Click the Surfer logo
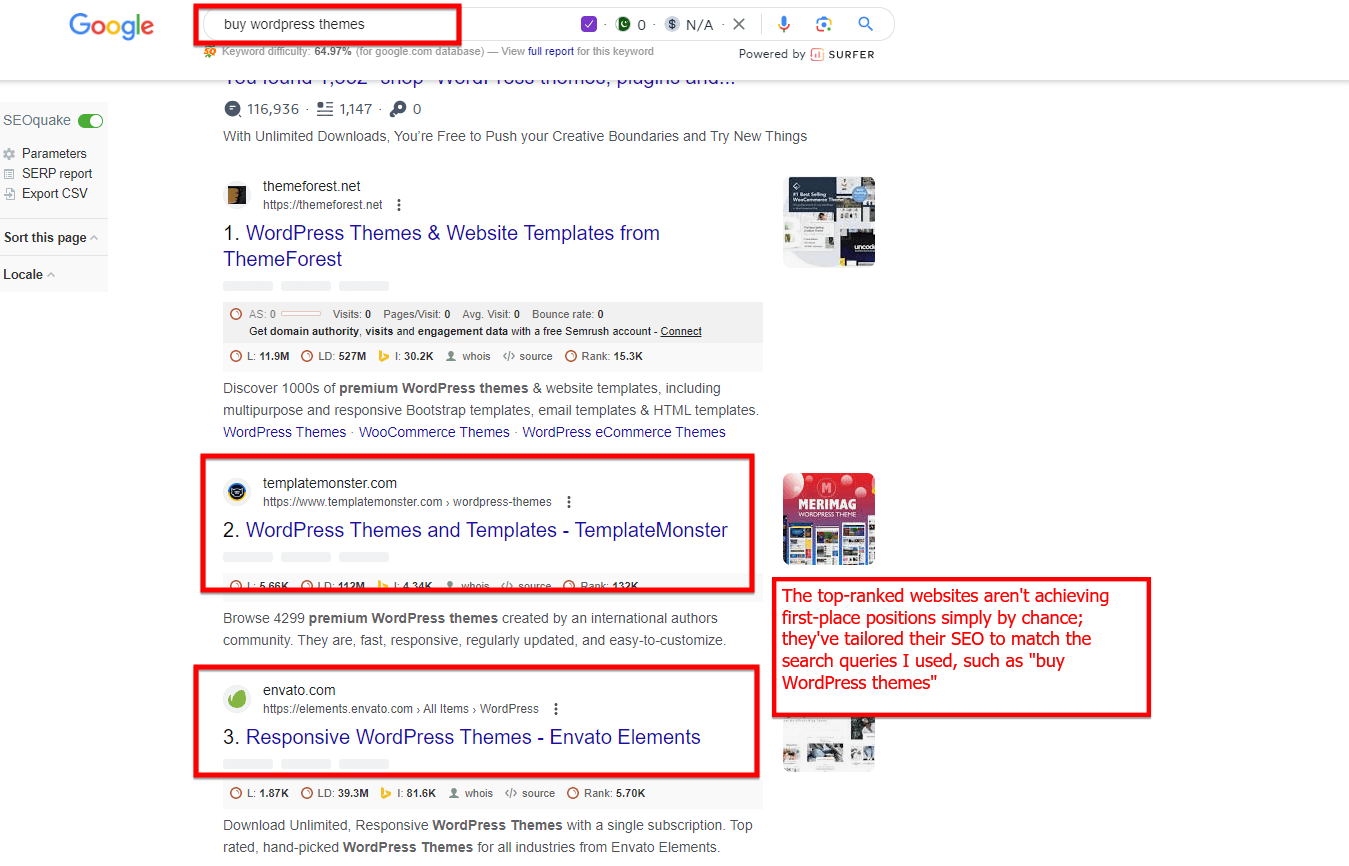Viewport: 1349px width, 866px height. point(842,54)
